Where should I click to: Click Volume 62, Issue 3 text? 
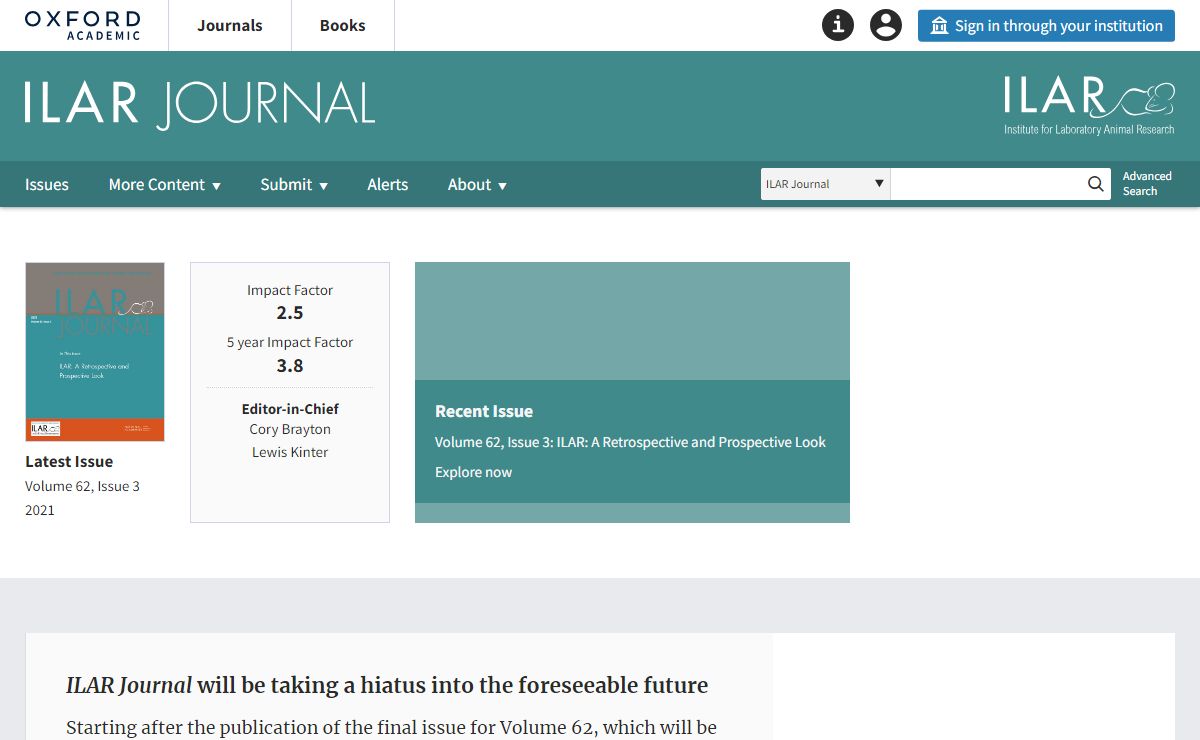coord(83,486)
